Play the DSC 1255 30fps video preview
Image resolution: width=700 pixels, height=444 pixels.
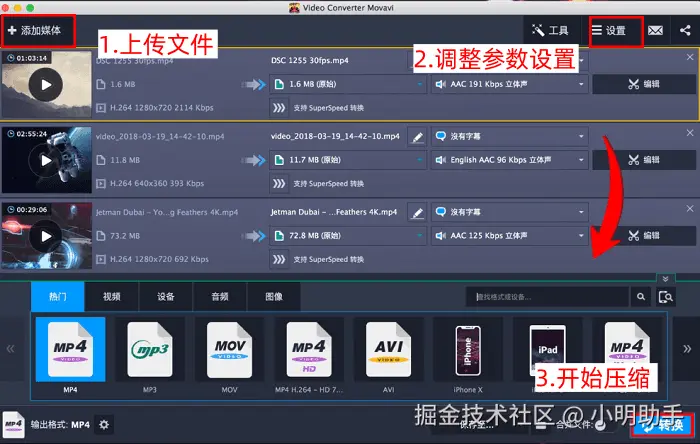(46, 84)
